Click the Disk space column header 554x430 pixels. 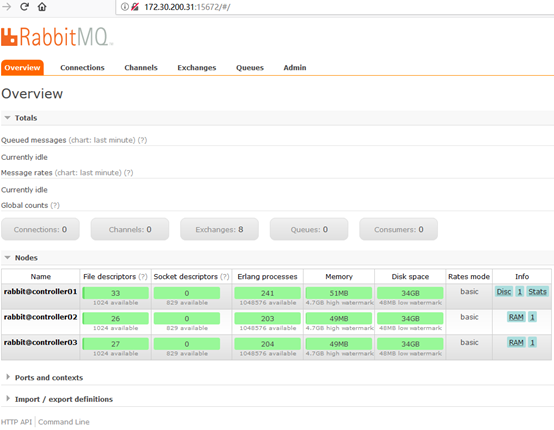point(410,277)
